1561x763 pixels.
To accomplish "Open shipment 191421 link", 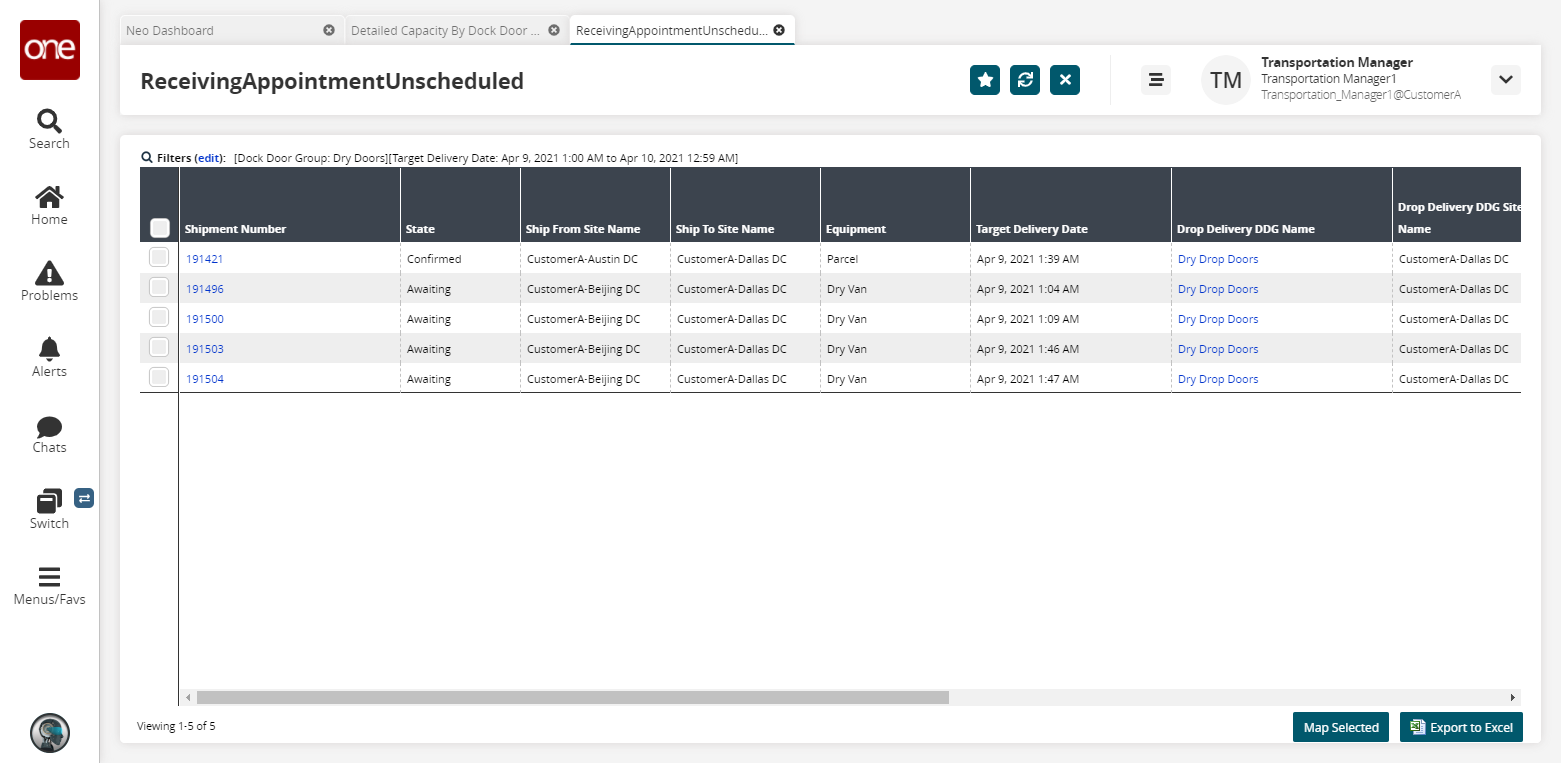I will [x=205, y=259].
